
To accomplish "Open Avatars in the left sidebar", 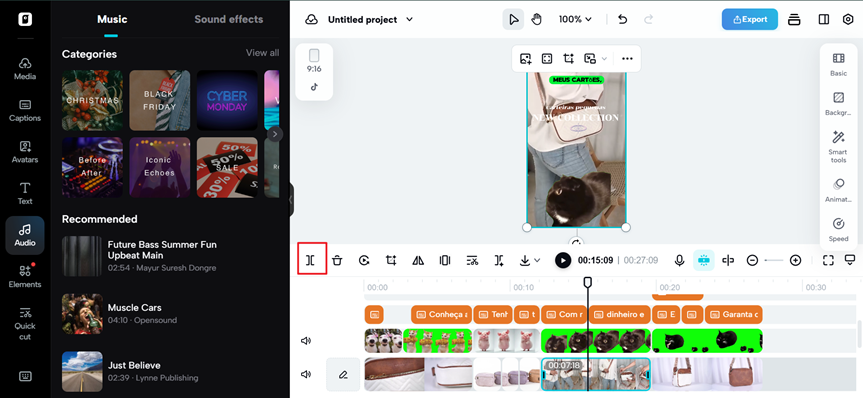I will pos(25,152).
